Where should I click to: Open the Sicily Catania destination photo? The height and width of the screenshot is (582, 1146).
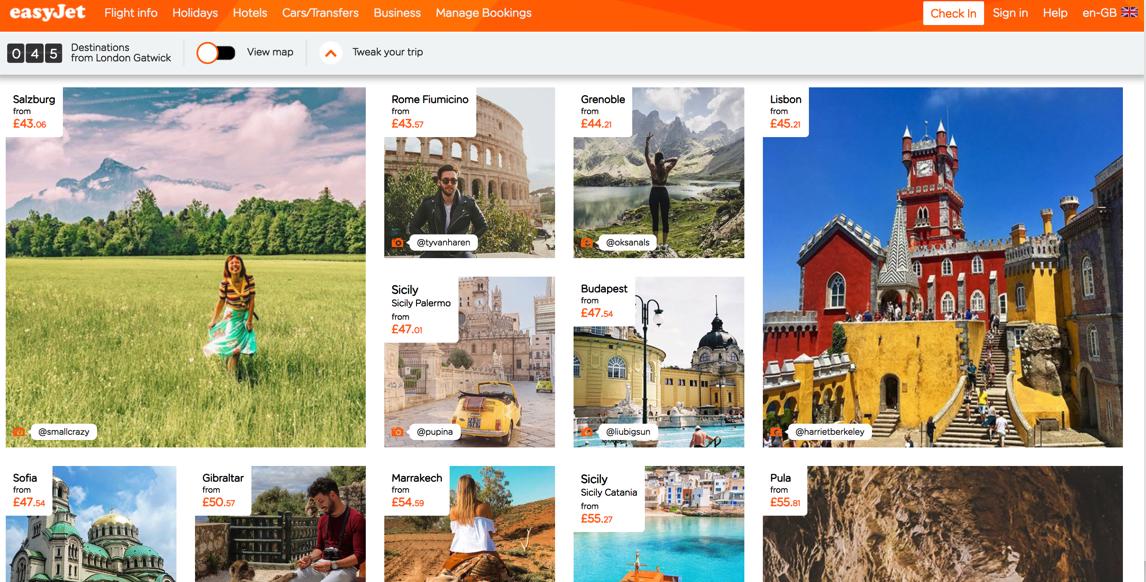pyautogui.click(x=659, y=524)
